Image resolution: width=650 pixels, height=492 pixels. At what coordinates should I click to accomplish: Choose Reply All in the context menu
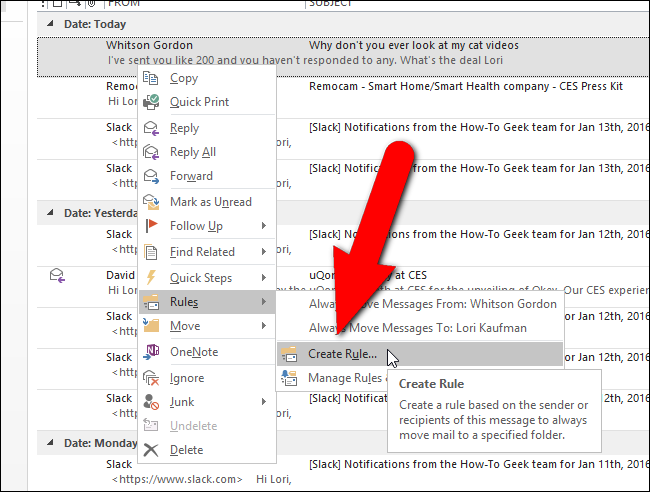pos(206,152)
